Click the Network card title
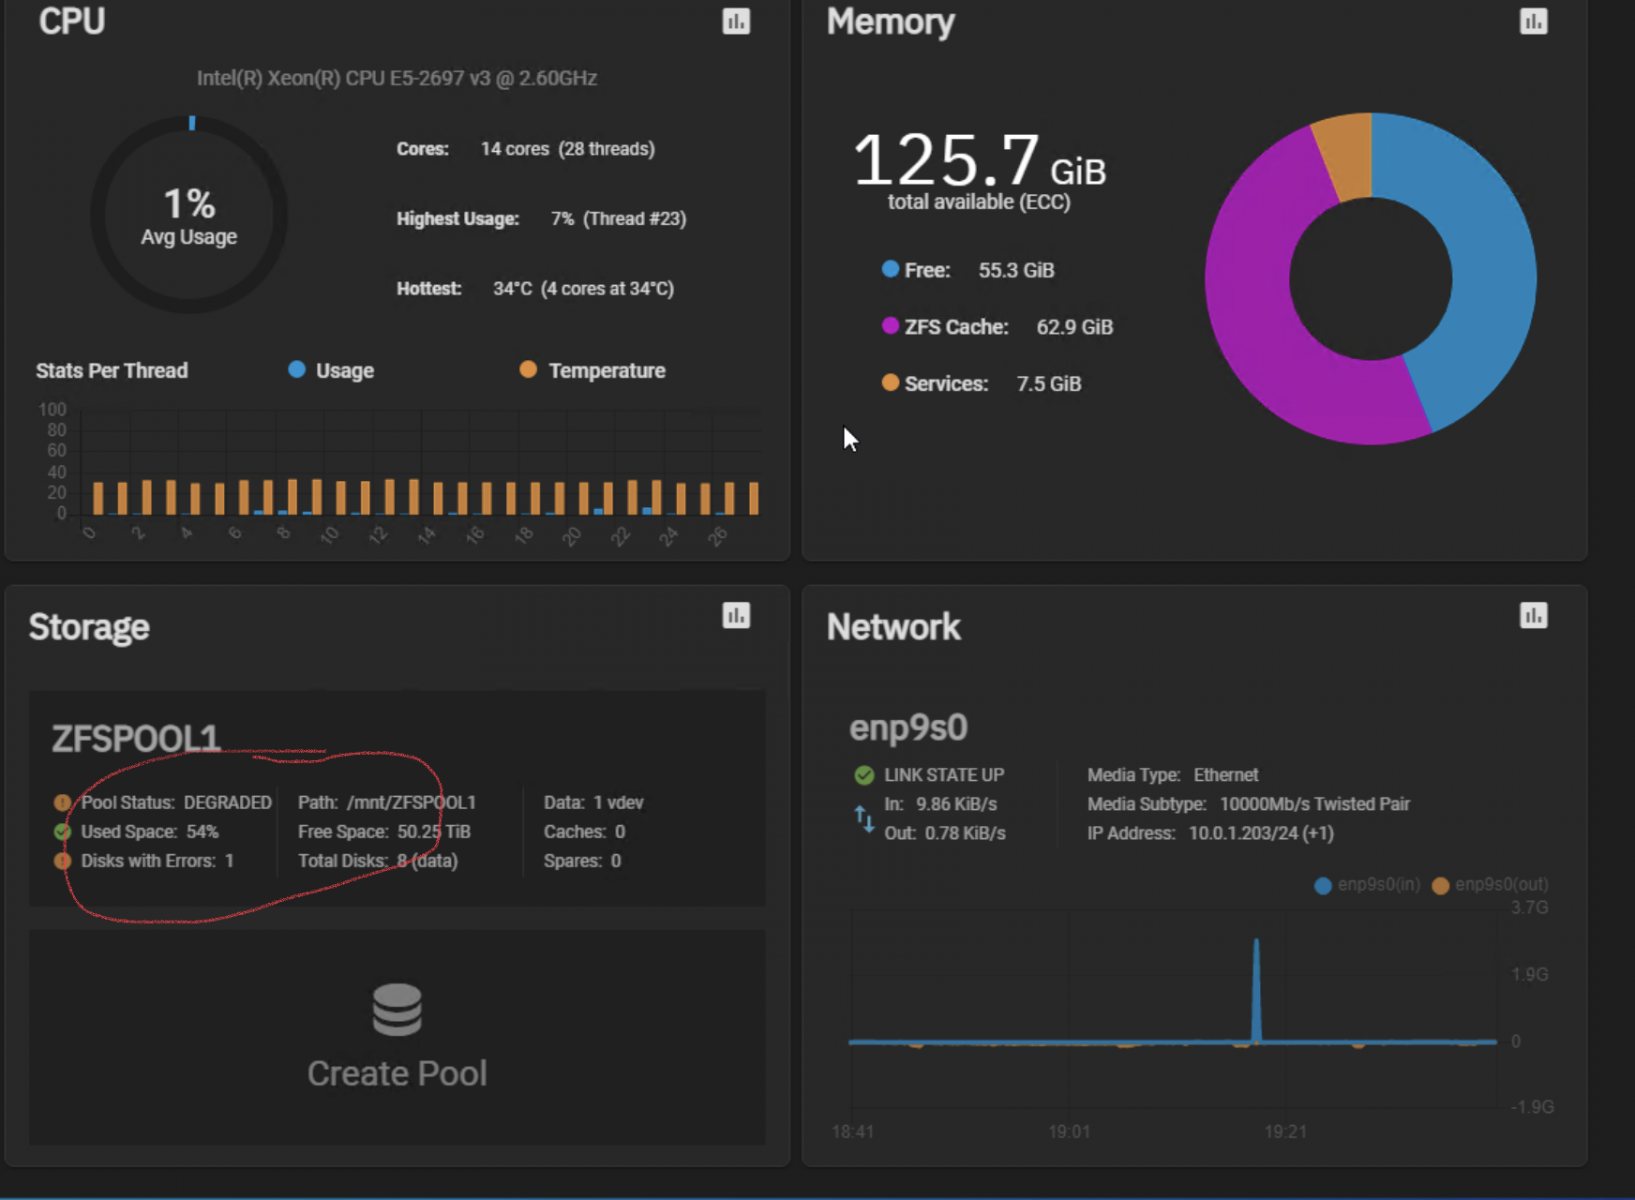 coord(893,627)
